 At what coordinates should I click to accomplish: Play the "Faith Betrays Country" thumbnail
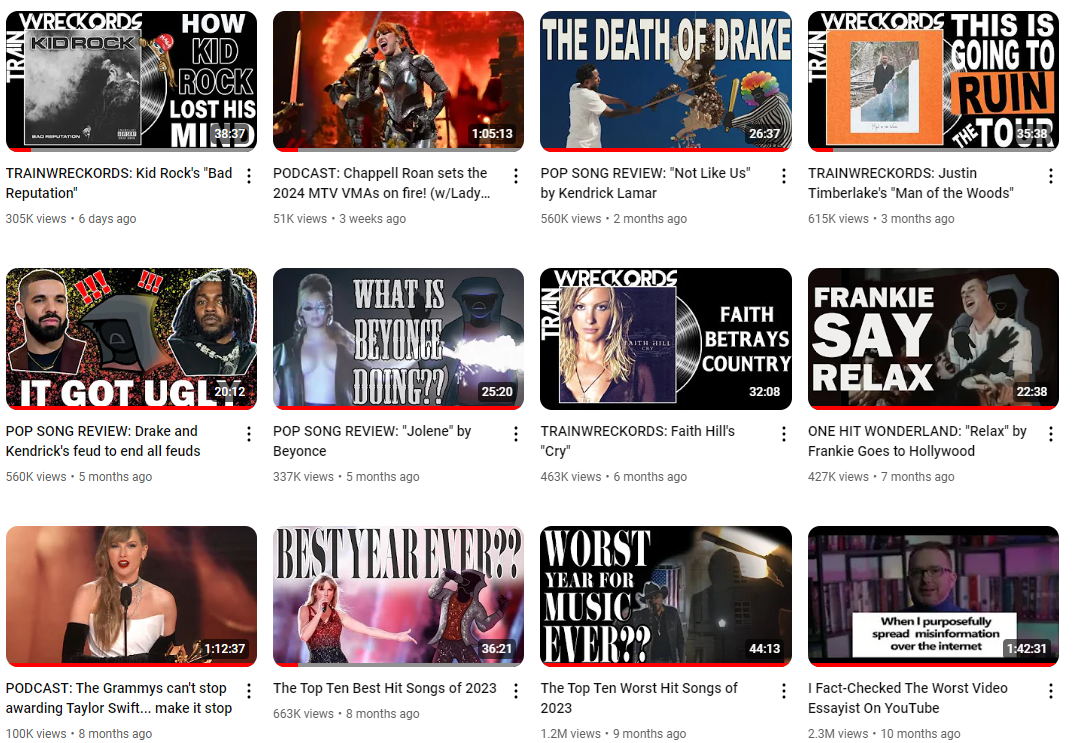[666, 338]
